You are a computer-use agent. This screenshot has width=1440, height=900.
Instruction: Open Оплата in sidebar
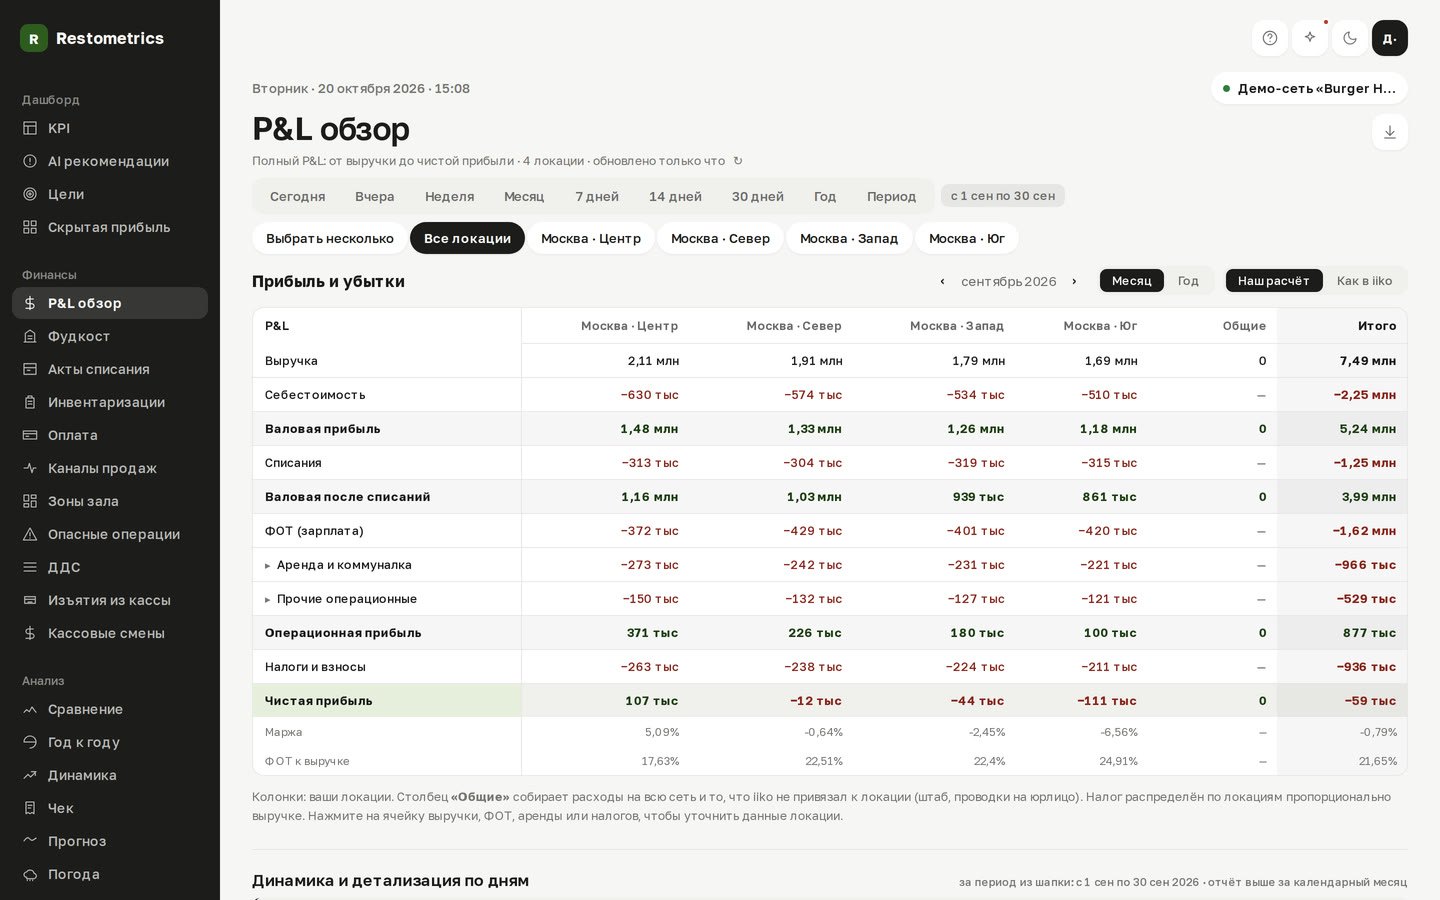110,435
